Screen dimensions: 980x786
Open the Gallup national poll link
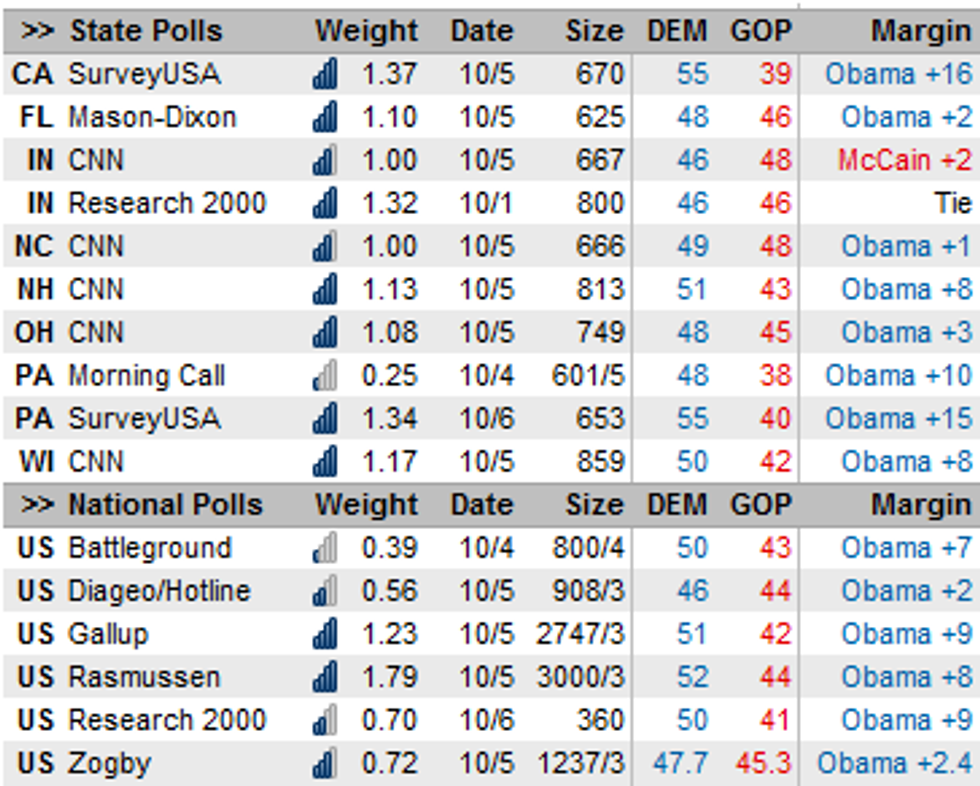click(x=108, y=634)
